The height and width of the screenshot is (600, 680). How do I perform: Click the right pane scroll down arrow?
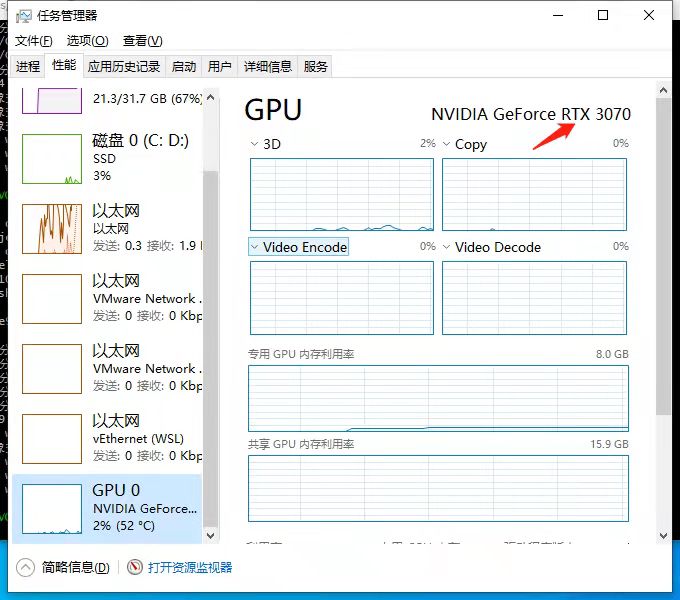[x=663, y=535]
